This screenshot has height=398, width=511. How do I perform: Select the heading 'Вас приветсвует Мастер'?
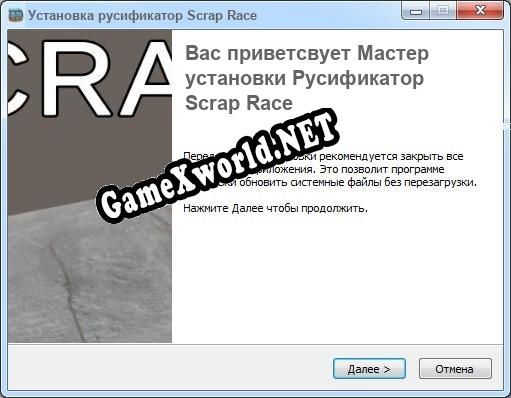pos(307,53)
